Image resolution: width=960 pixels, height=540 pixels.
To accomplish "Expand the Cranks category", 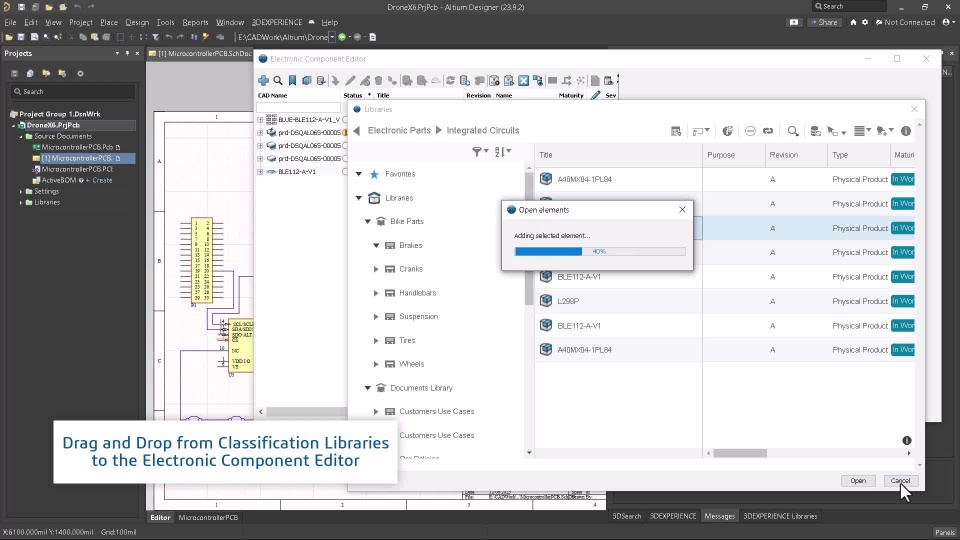I will 376,269.
